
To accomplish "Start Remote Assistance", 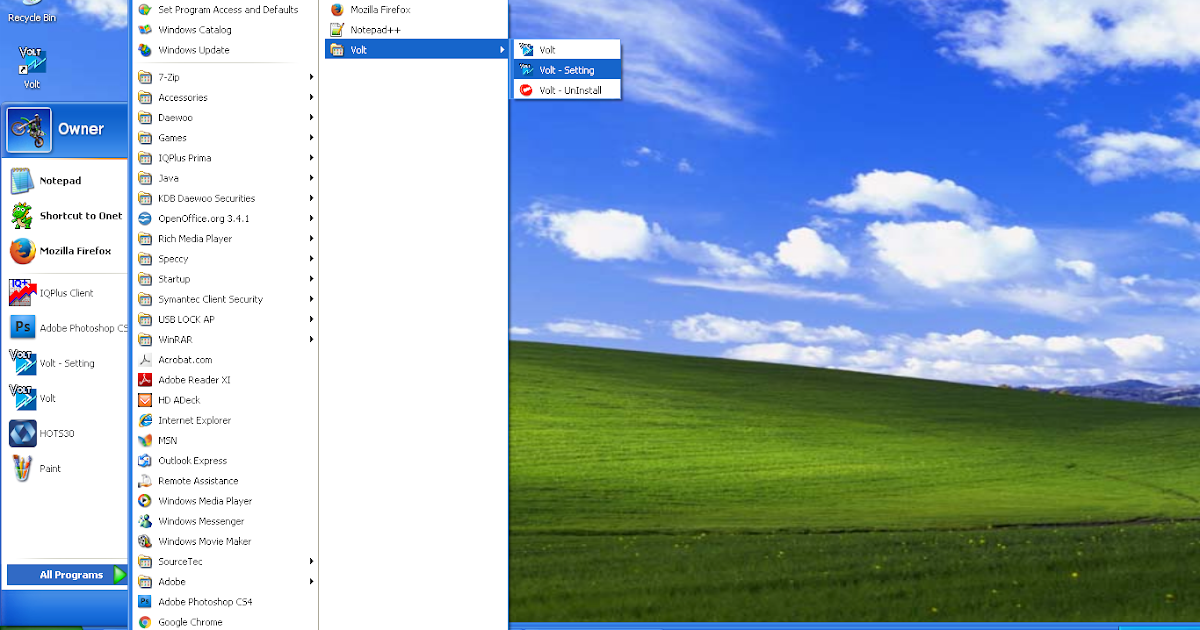I will (225, 481).
